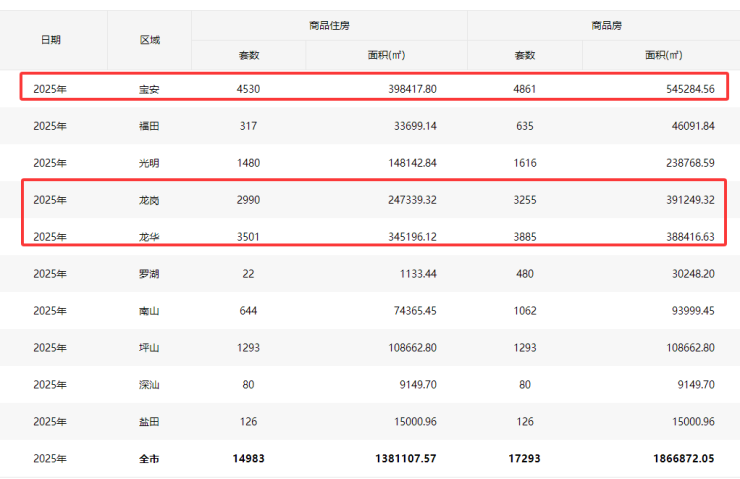Click the 日期 column header
Screen dimensions: 740x479
(x=50, y=40)
